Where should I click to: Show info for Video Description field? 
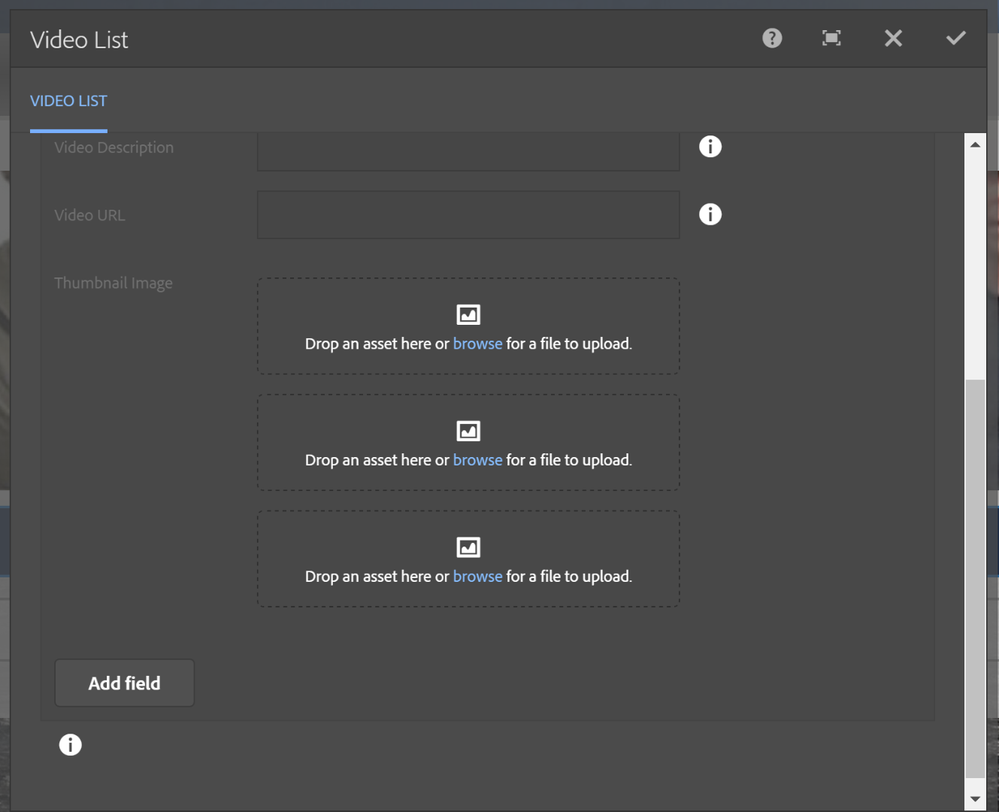pos(710,147)
